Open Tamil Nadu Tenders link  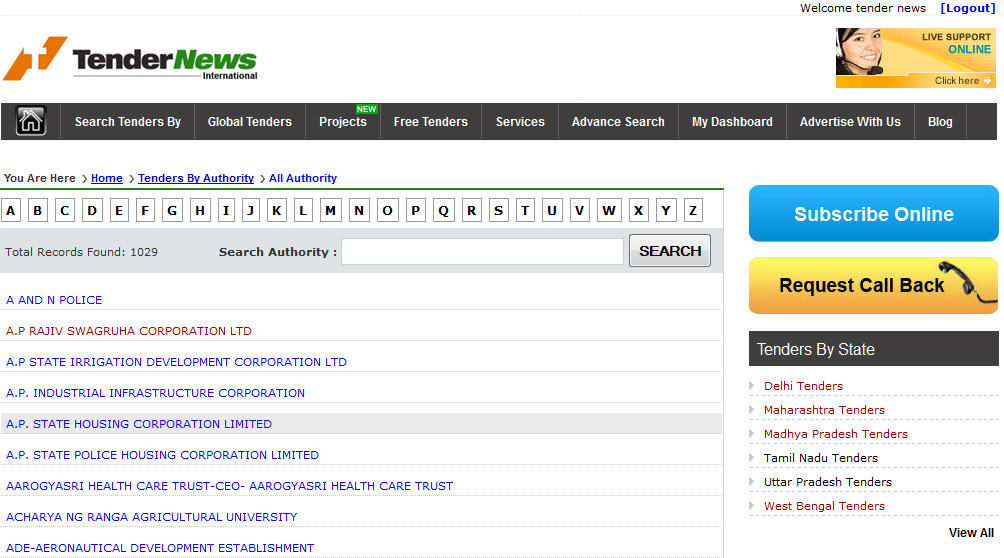(820, 458)
